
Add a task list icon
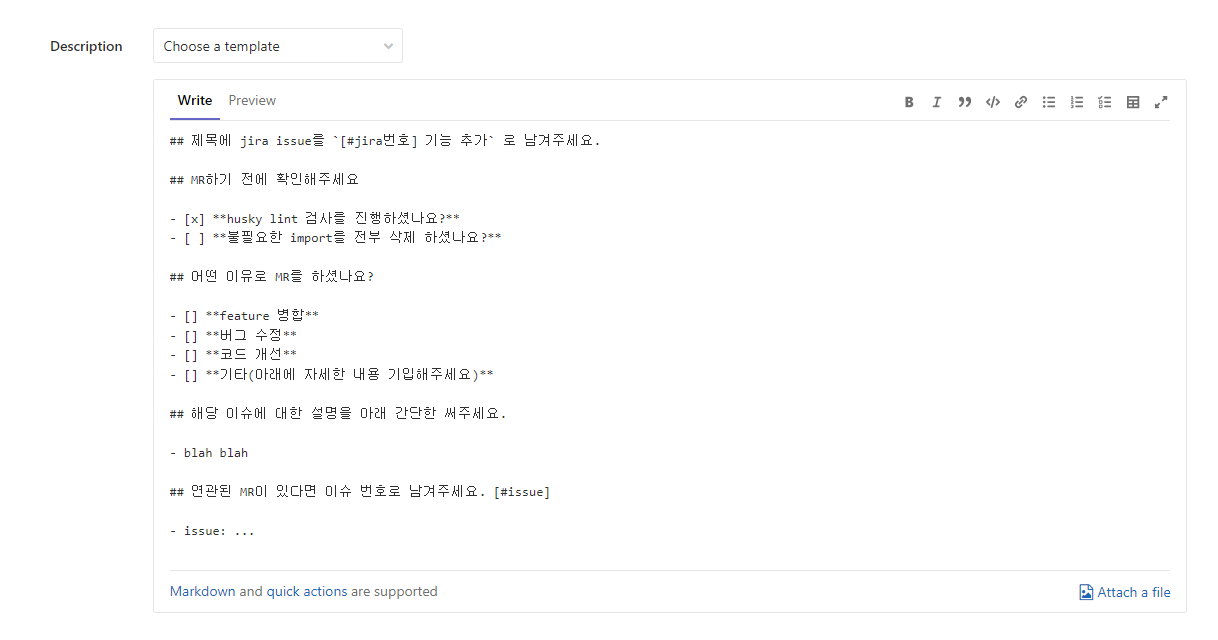(x=1105, y=102)
